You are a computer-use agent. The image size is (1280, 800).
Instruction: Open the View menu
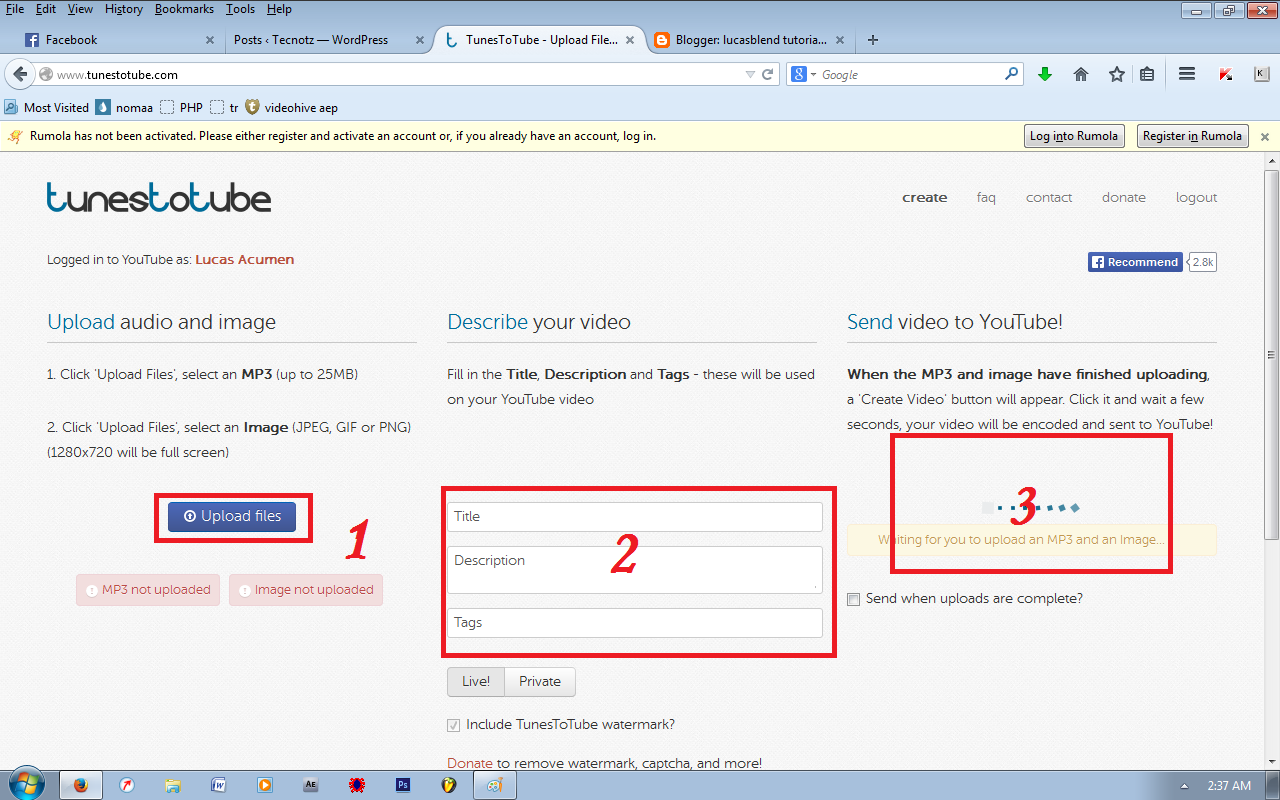[x=80, y=9]
